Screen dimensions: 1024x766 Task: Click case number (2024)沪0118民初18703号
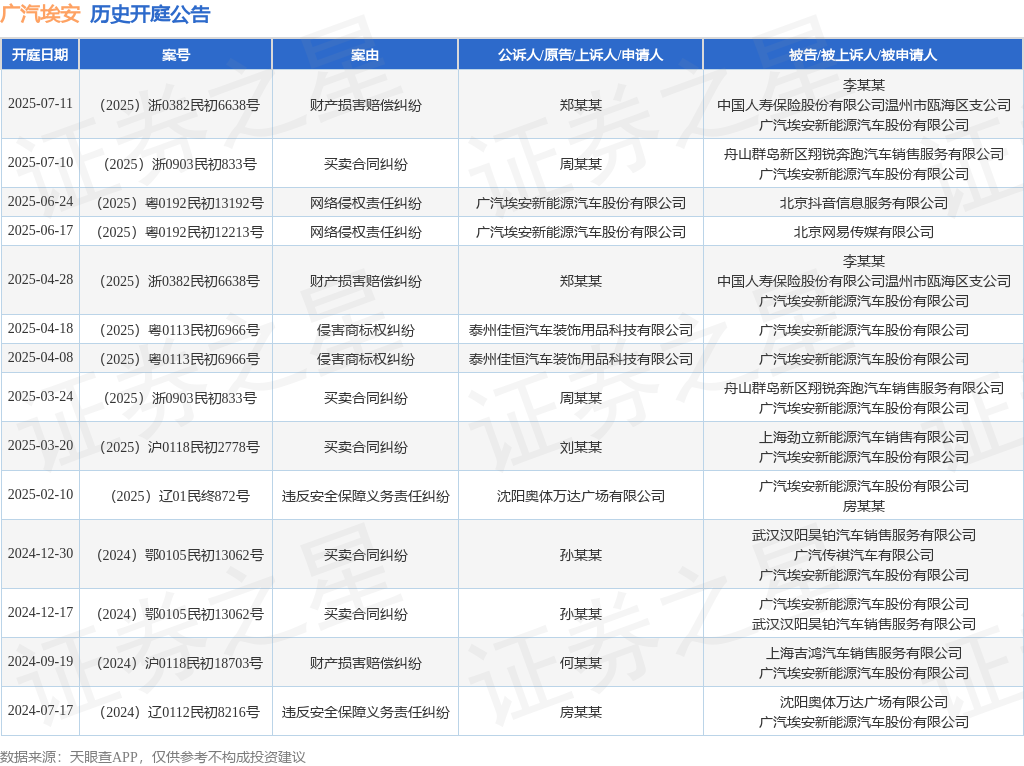[180, 663]
